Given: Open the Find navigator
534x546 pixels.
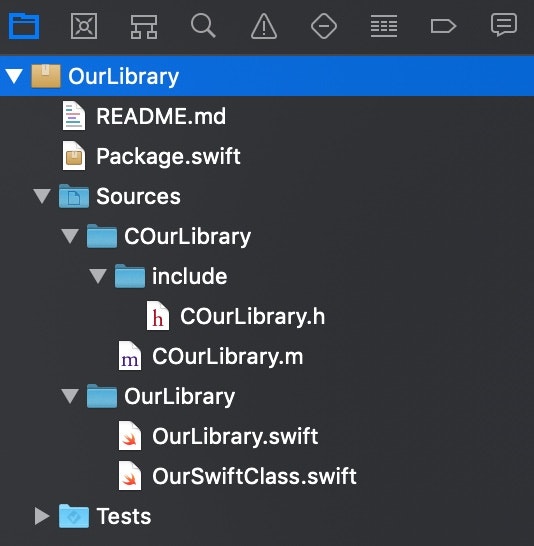Looking at the screenshot, I should [x=203, y=25].
